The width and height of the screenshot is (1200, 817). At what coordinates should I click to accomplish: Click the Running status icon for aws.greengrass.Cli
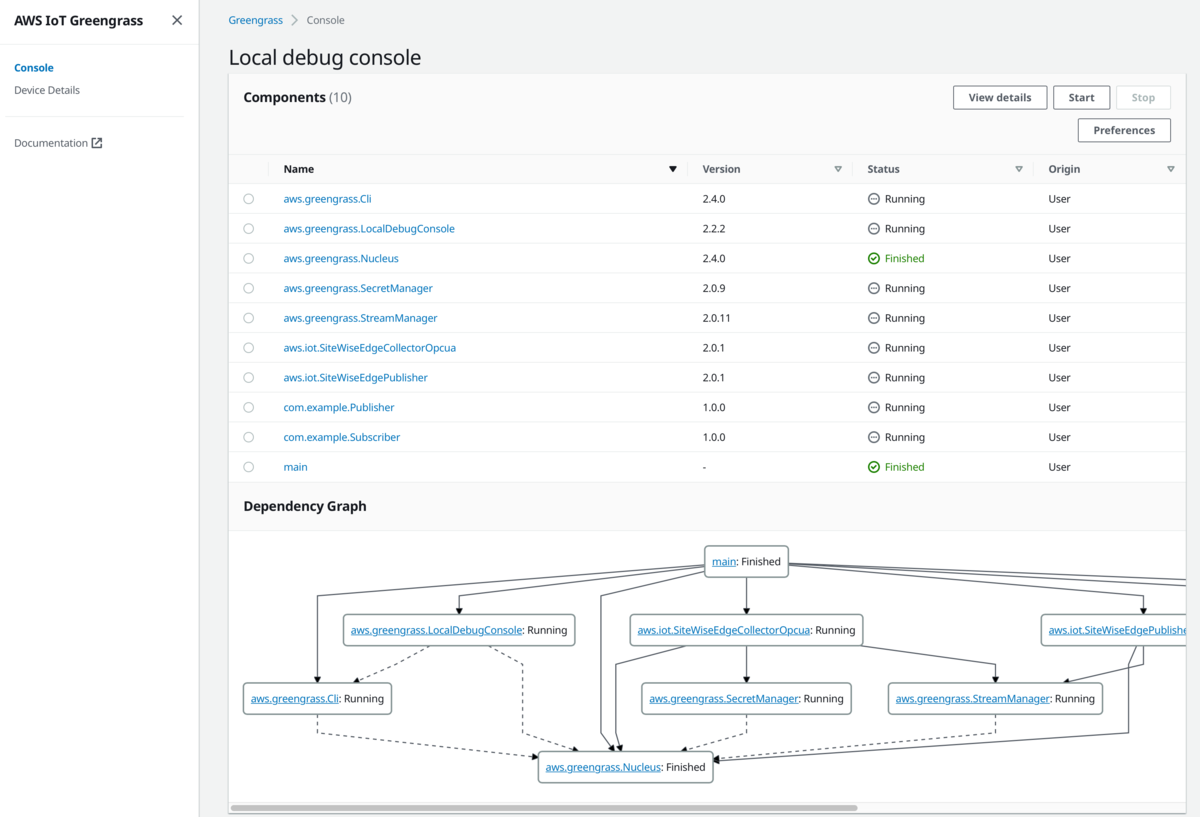coord(874,199)
